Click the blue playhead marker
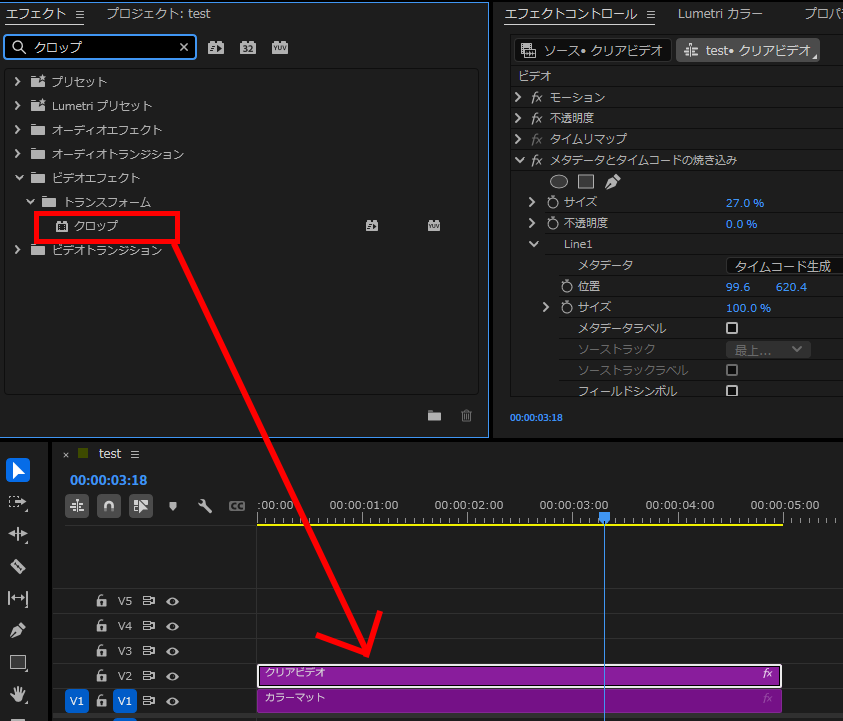Image resolution: width=843 pixels, height=721 pixels. [604, 517]
